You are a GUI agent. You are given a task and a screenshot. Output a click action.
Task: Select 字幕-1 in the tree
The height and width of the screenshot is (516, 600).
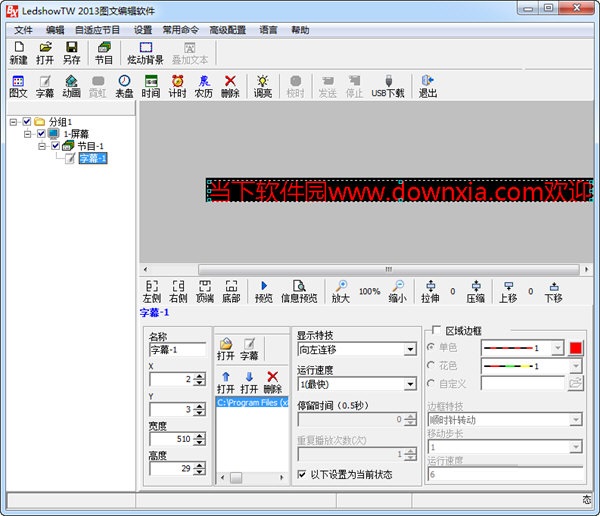[93, 158]
